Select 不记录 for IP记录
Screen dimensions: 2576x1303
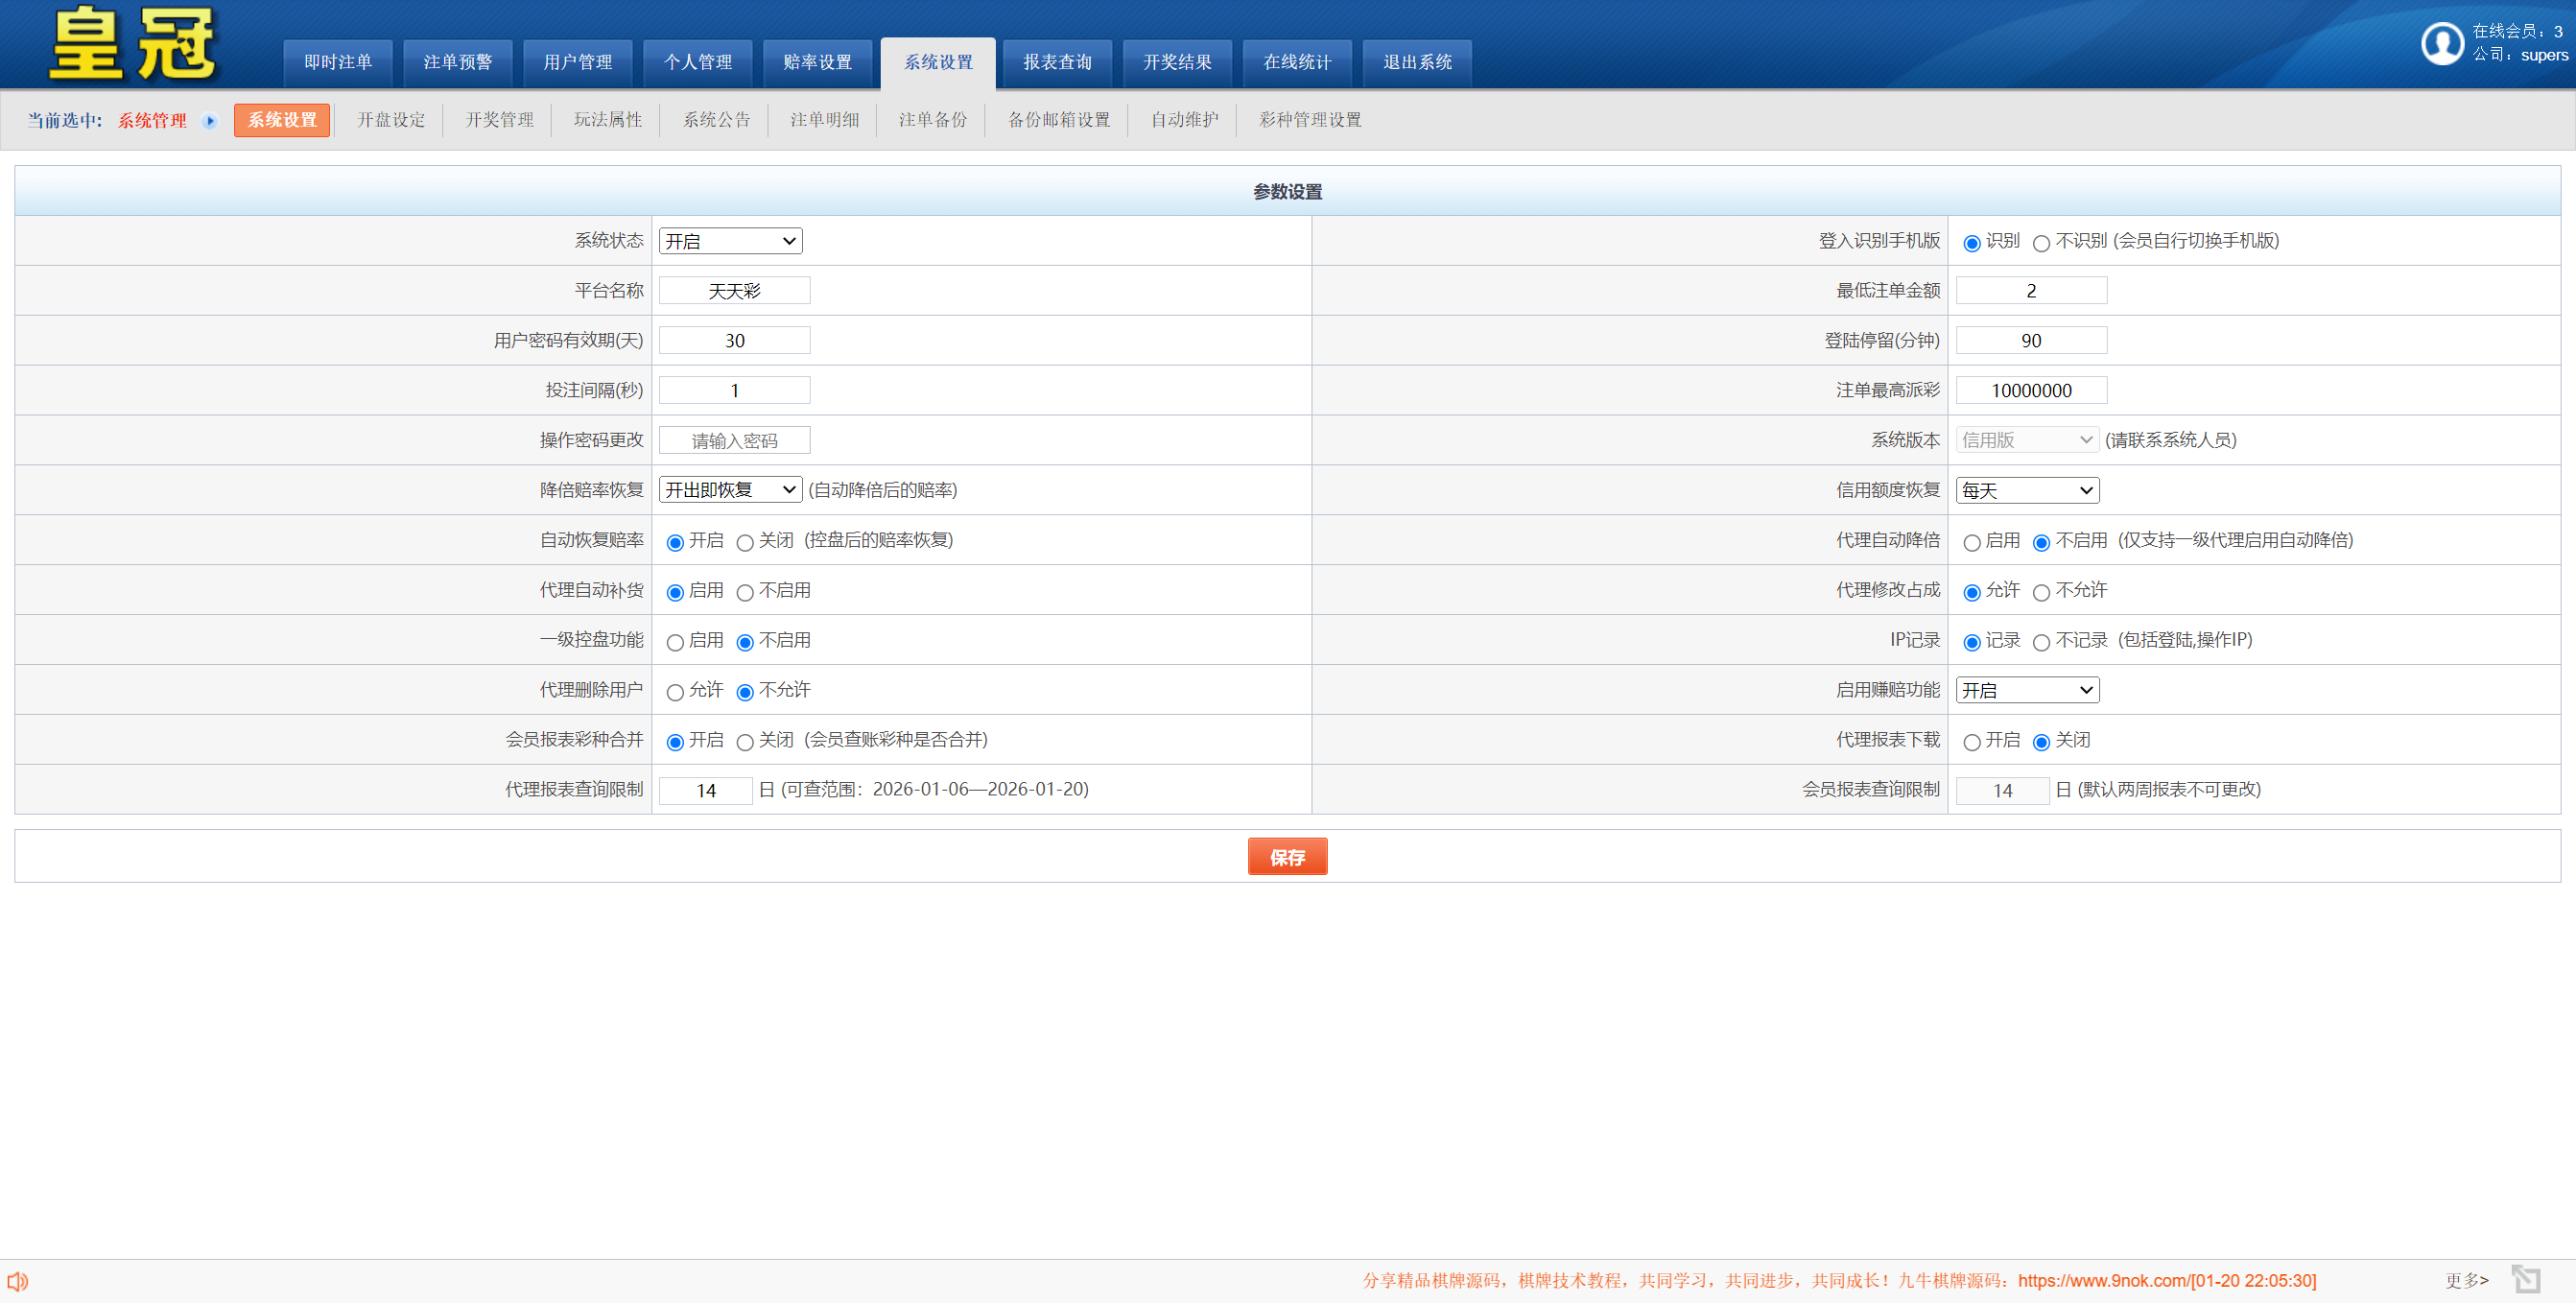2041,643
